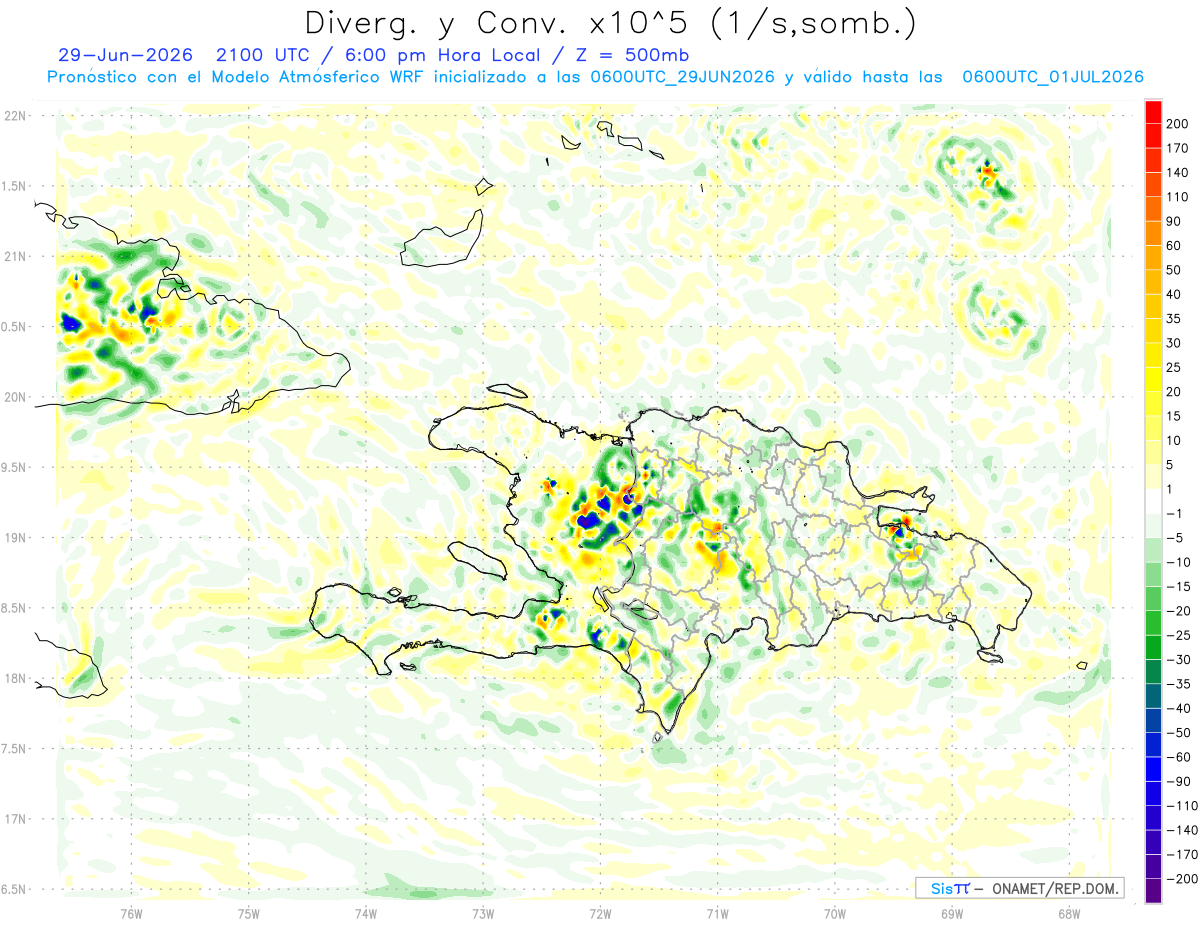Click the positive colorbar label '40'
Viewport: 1200px width, 927px height.
click(1175, 294)
